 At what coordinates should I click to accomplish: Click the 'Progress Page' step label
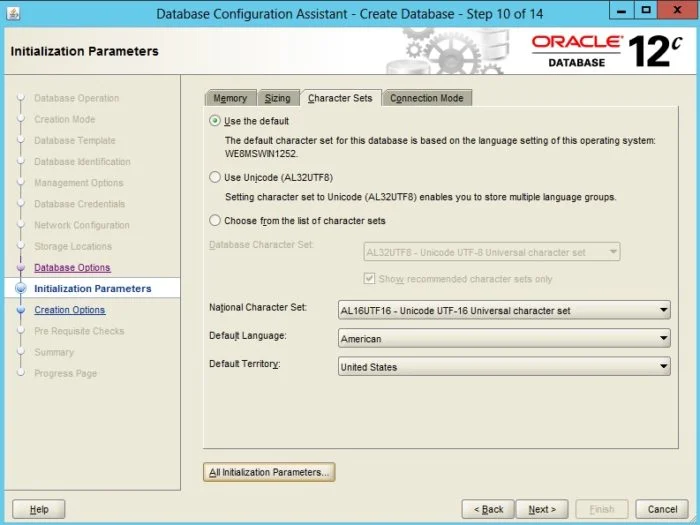click(65, 373)
